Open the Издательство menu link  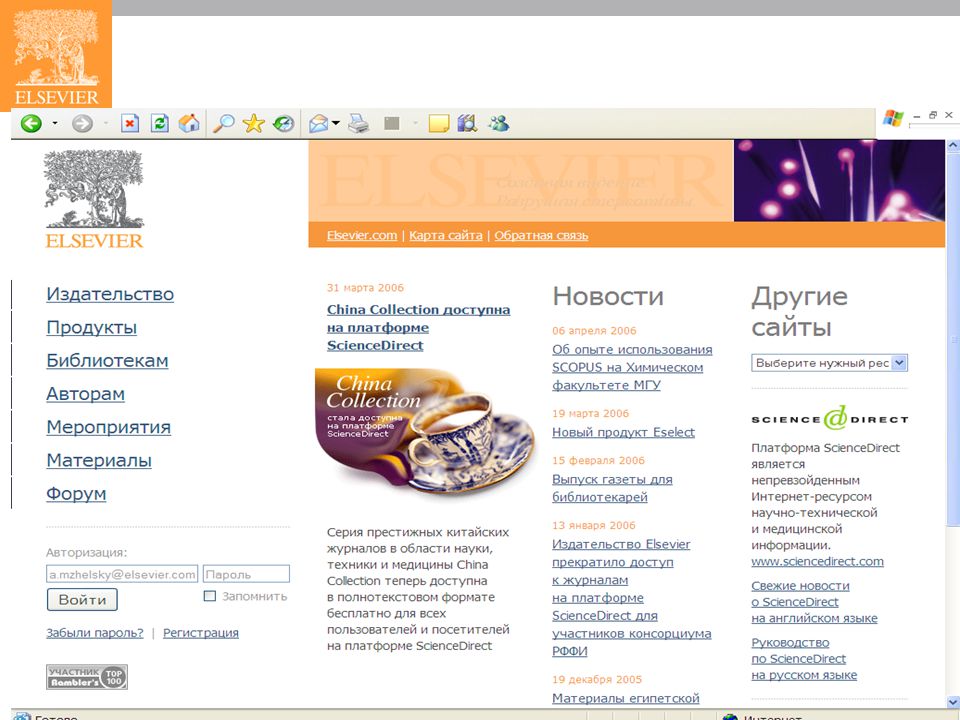110,294
